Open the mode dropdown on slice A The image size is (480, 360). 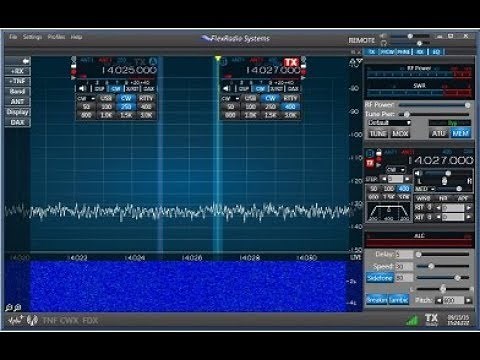(x=86, y=99)
